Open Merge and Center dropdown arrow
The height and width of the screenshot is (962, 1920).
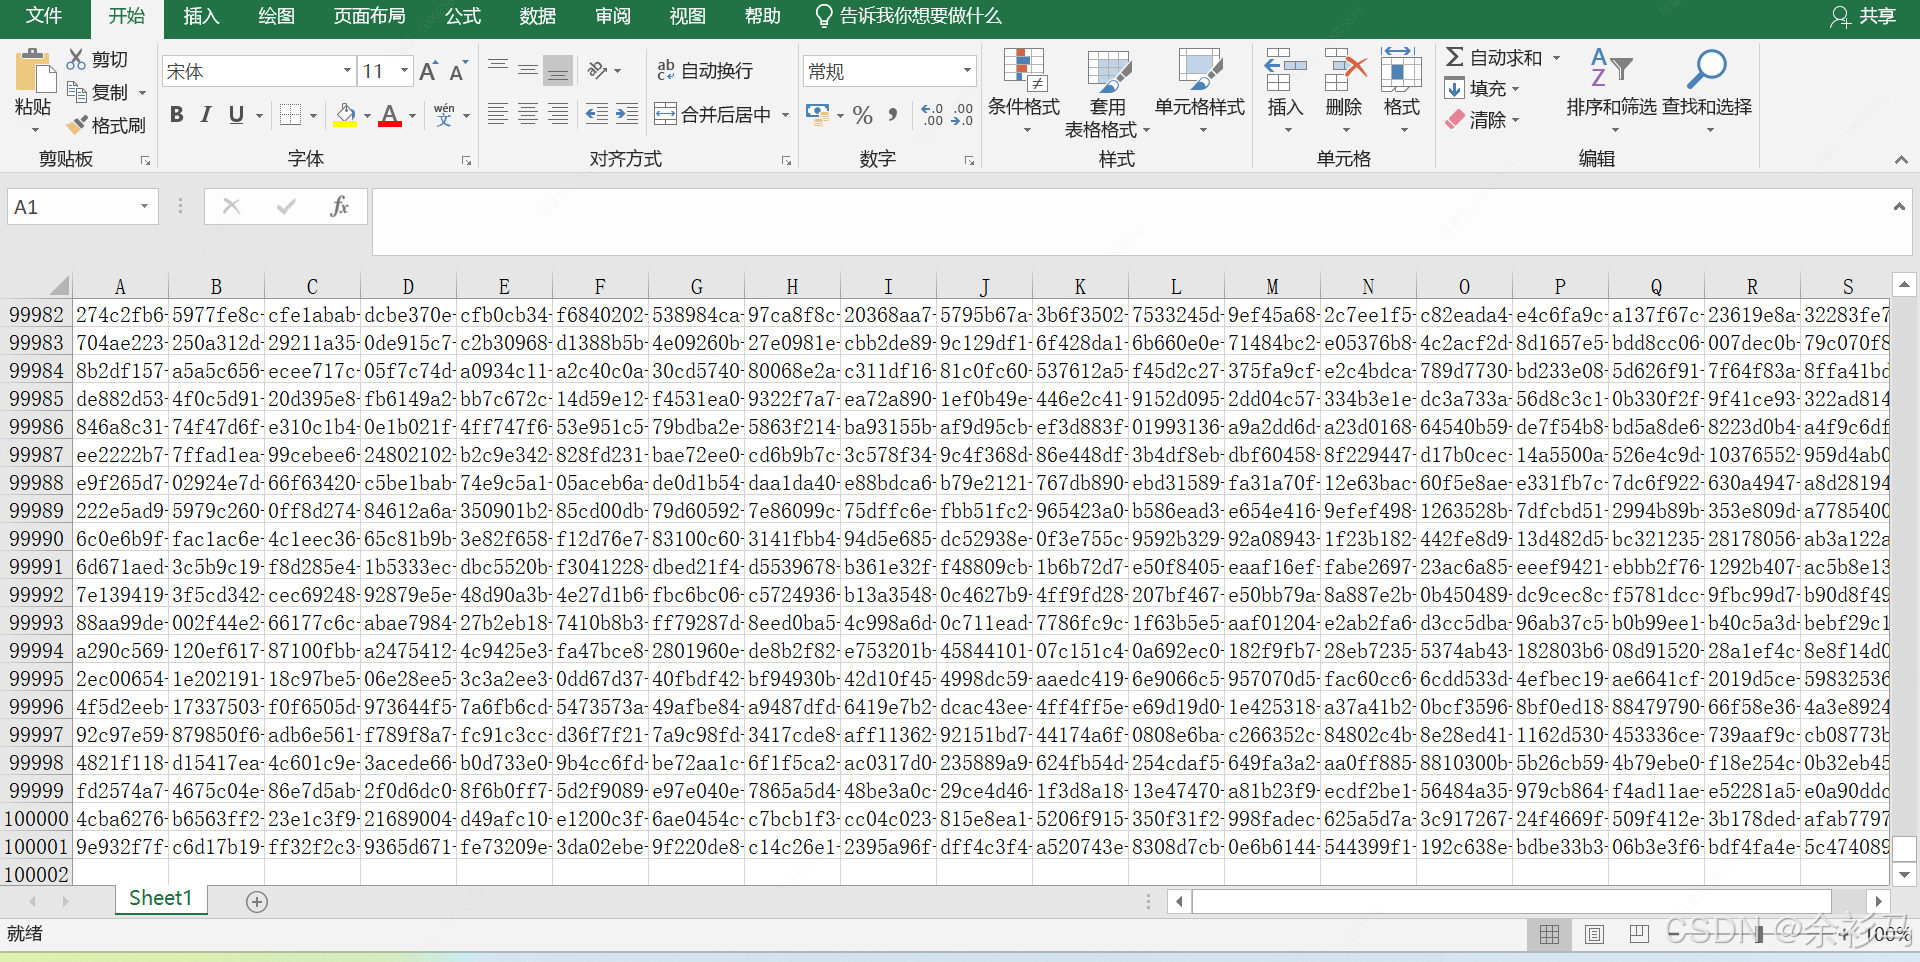tap(785, 115)
